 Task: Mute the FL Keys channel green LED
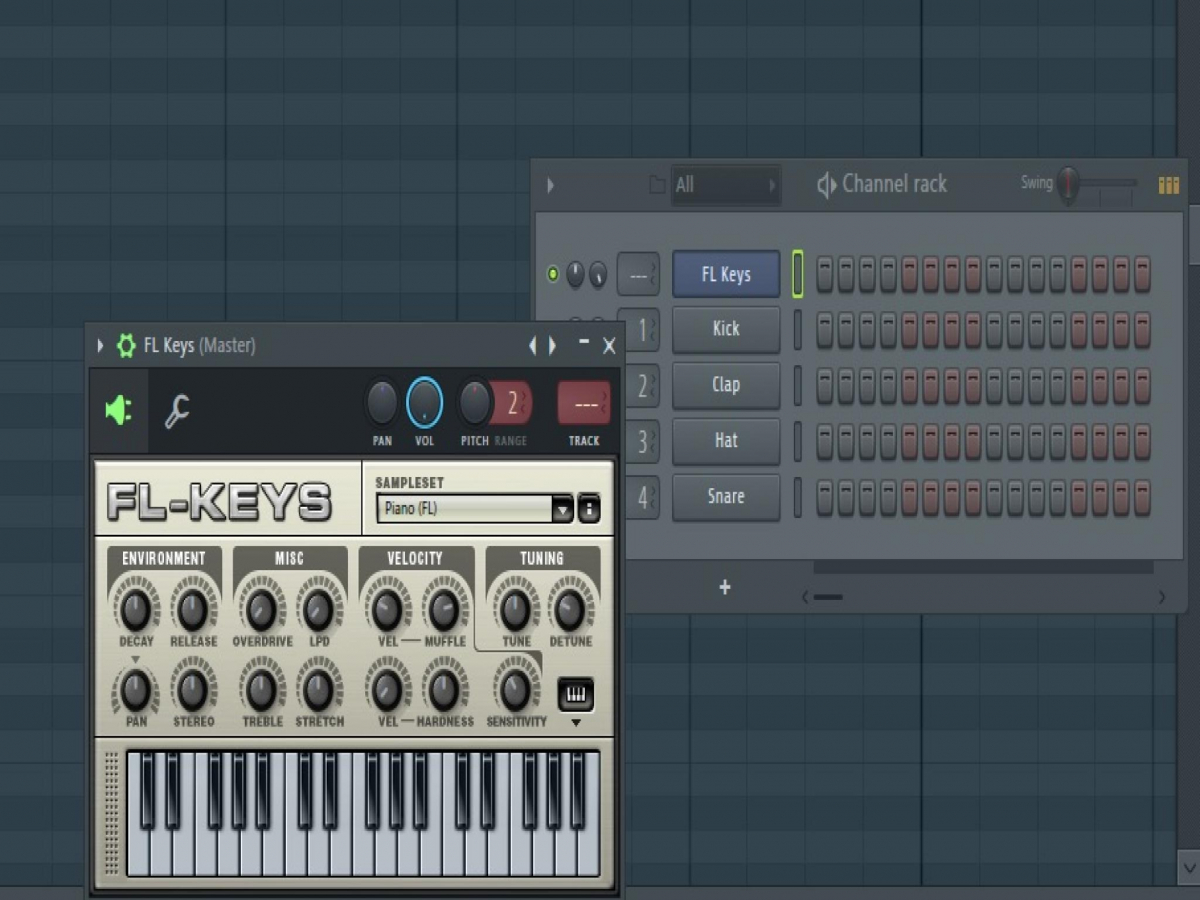point(553,274)
